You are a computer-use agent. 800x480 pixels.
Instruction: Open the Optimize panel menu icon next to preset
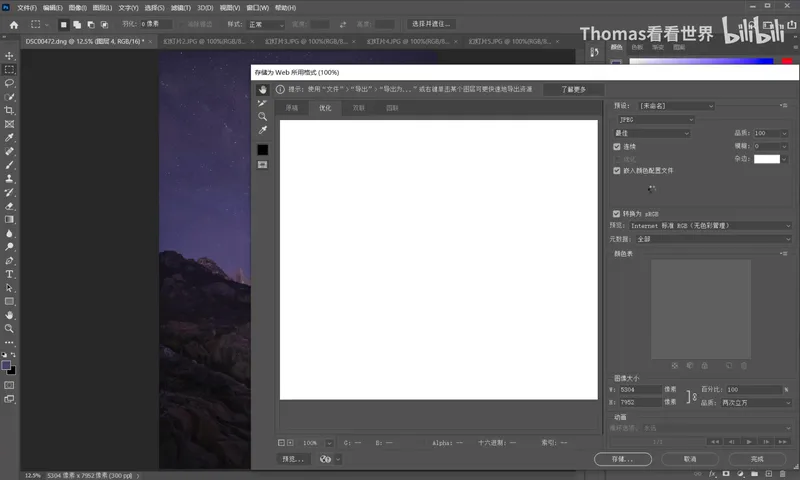[784, 106]
